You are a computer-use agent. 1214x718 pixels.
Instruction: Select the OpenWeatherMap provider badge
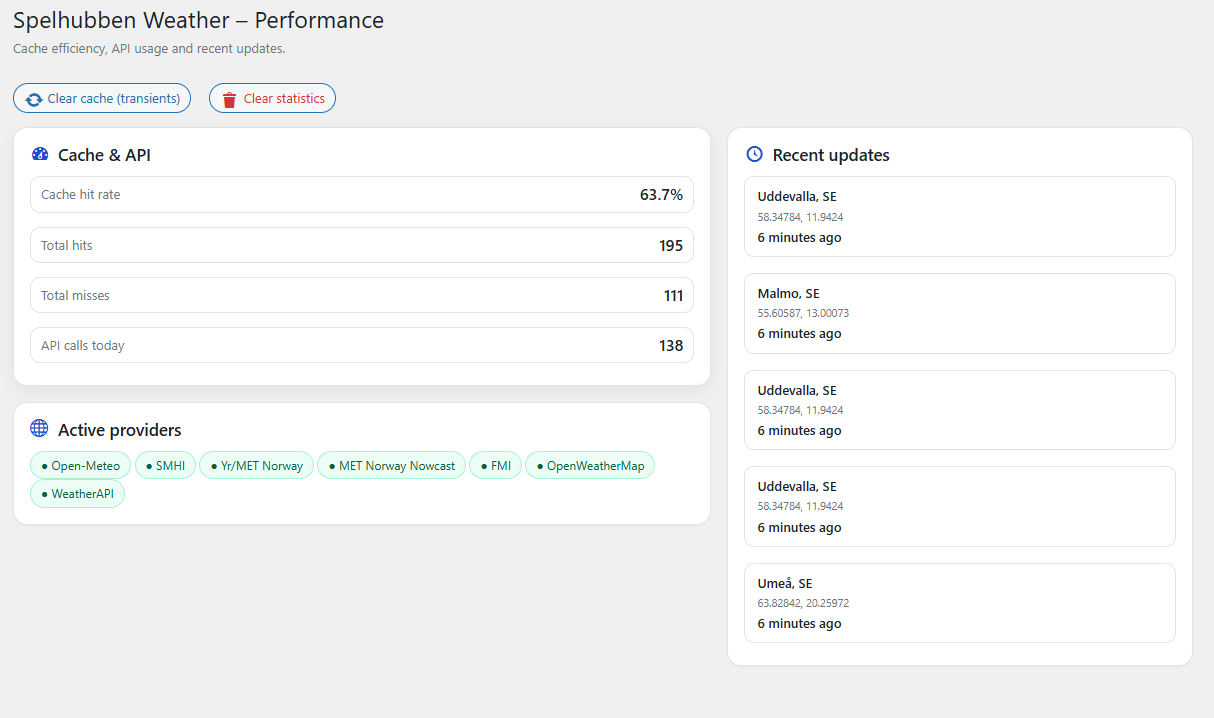click(590, 466)
